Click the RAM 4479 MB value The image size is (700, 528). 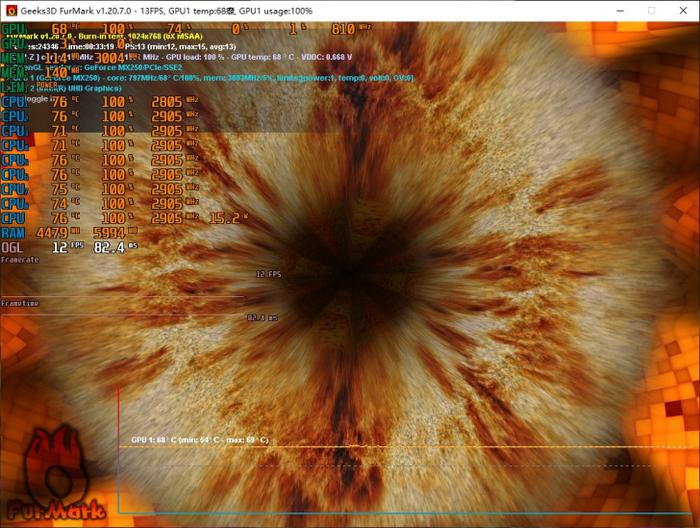pos(58,233)
